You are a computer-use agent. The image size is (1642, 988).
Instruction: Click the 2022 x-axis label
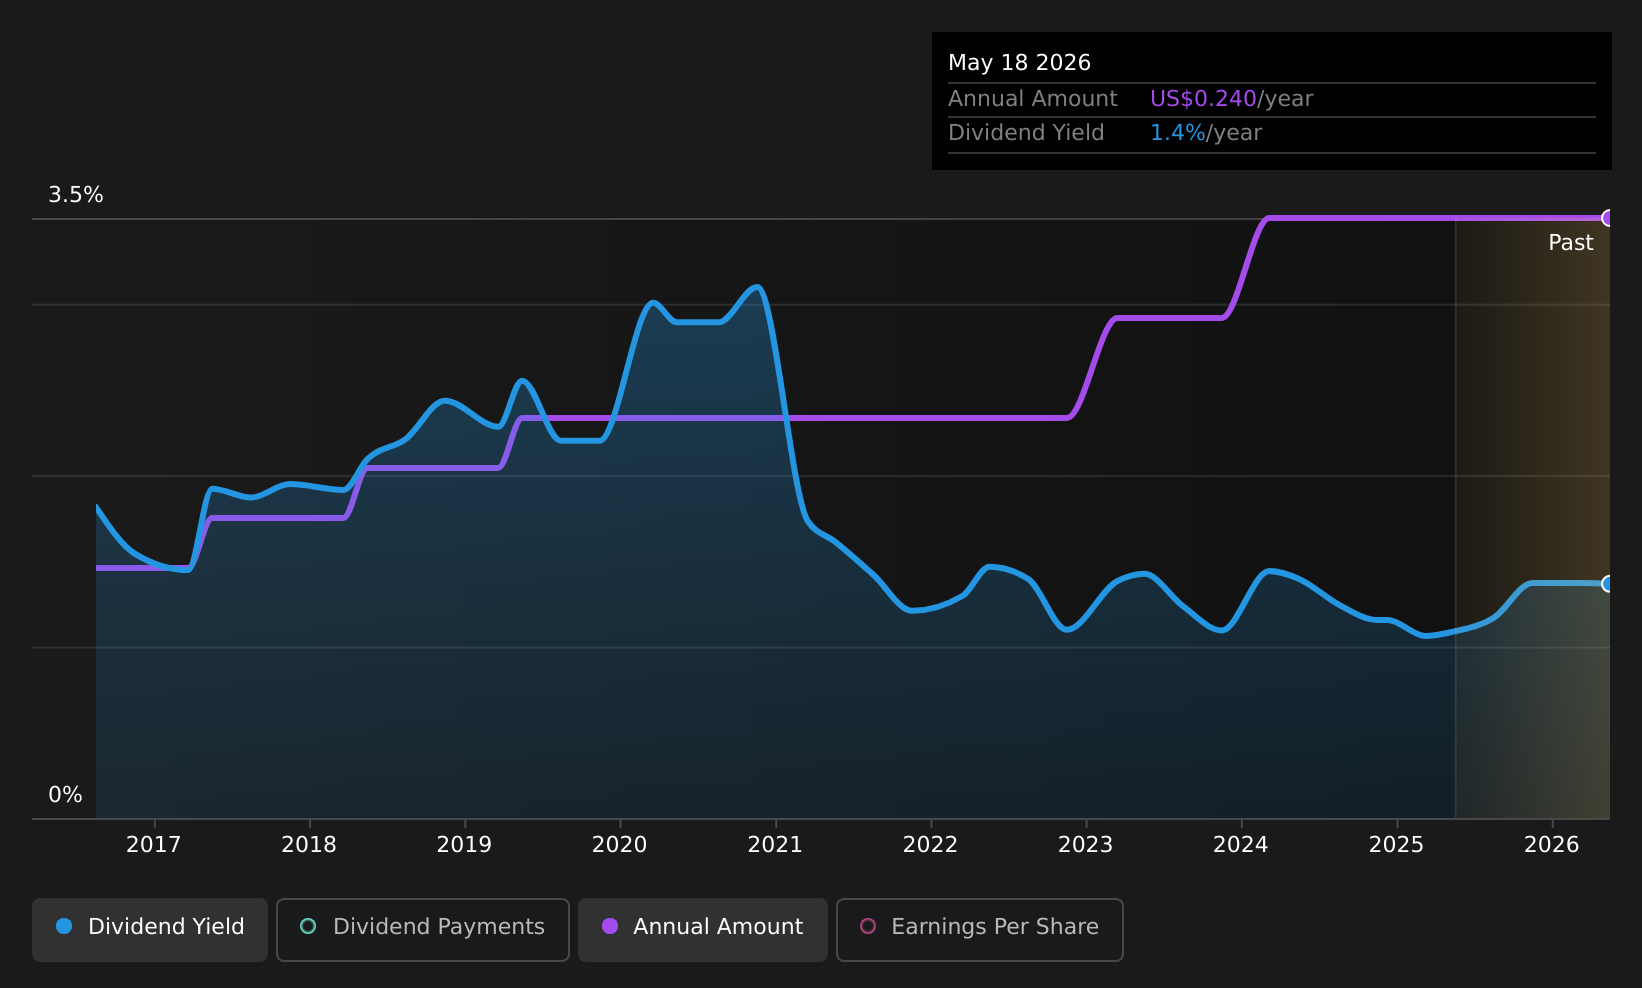[x=930, y=845]
